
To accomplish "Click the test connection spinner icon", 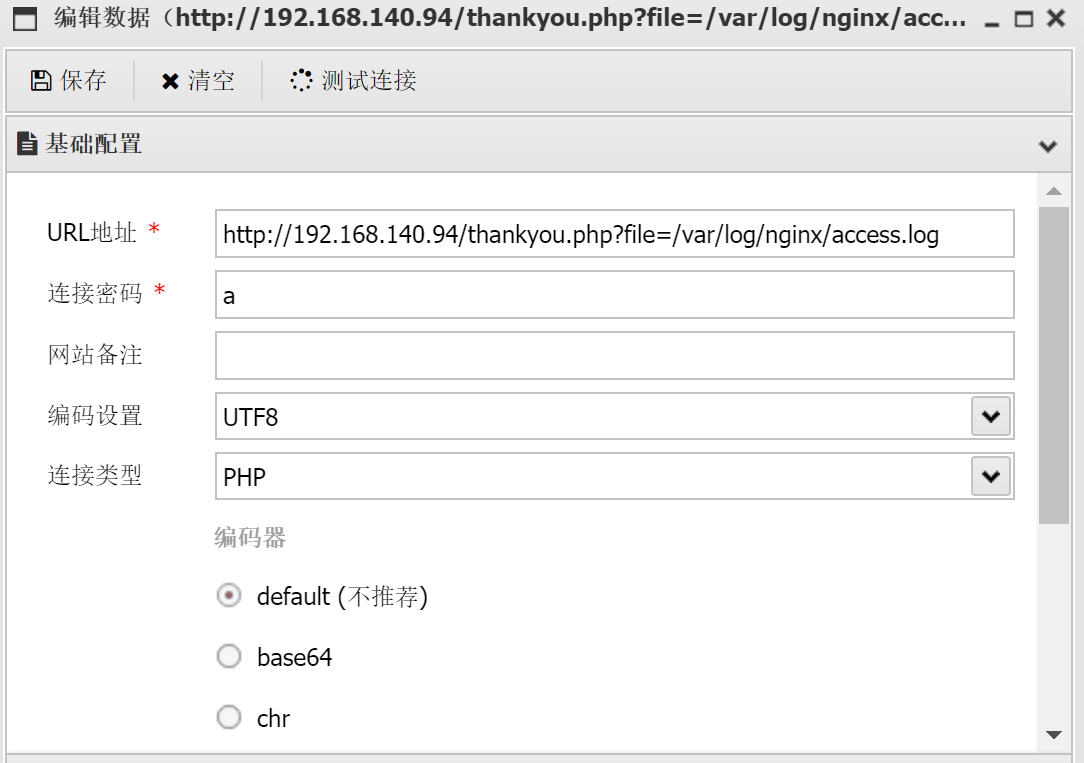I will pos(301,81).
